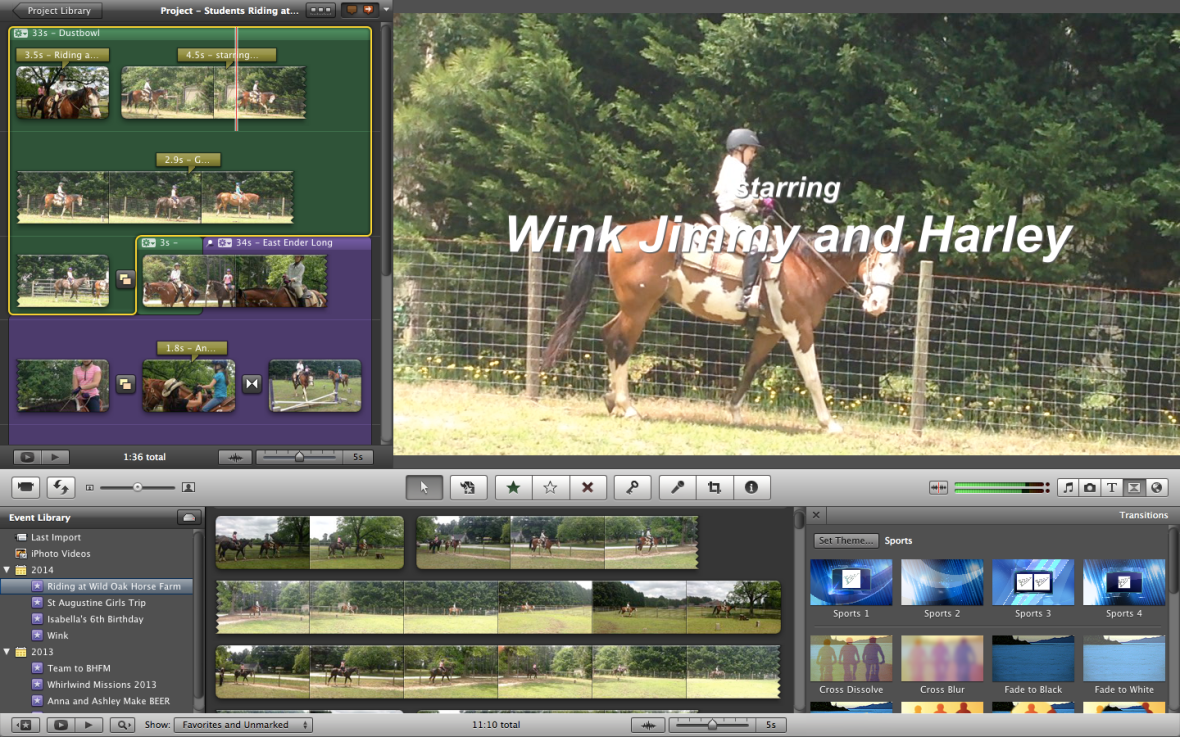
Task: Toggle audio waveforms in the Event browser
Action: click(648, 723)
